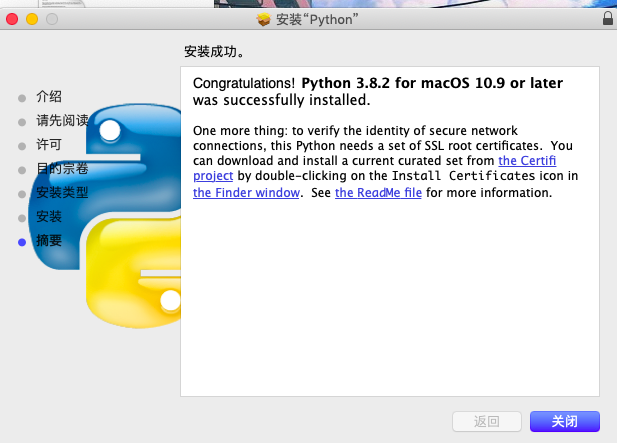Open 'the Finder window' link

(x=246, y=192)
